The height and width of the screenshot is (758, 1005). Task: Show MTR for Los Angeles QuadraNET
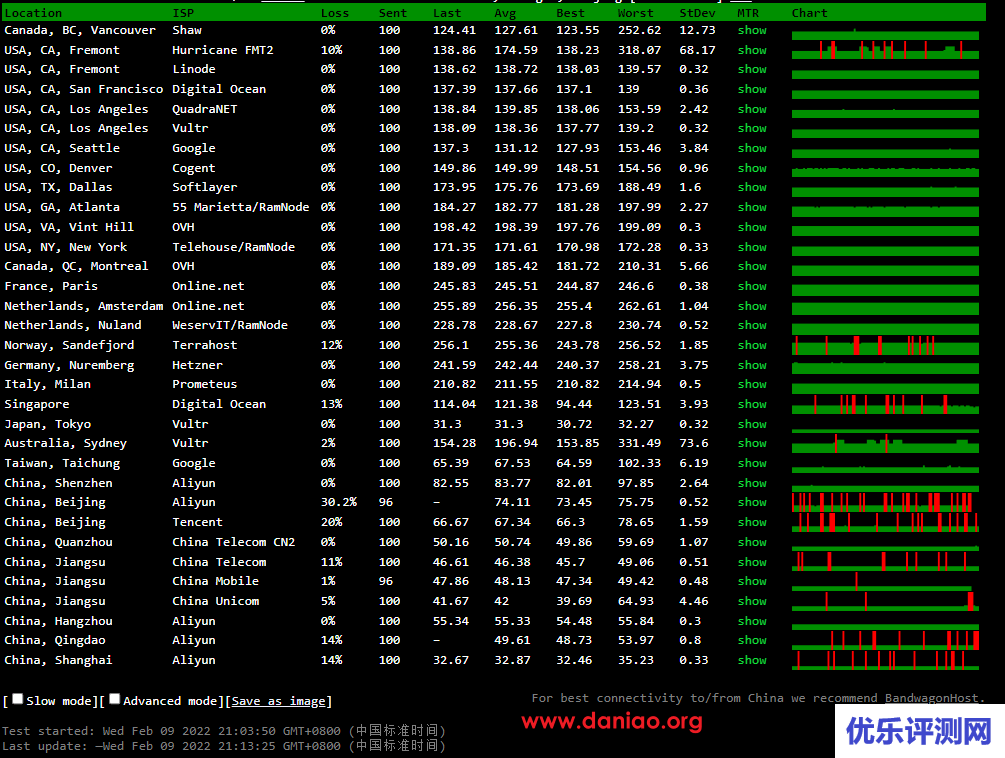click(752, 109)
